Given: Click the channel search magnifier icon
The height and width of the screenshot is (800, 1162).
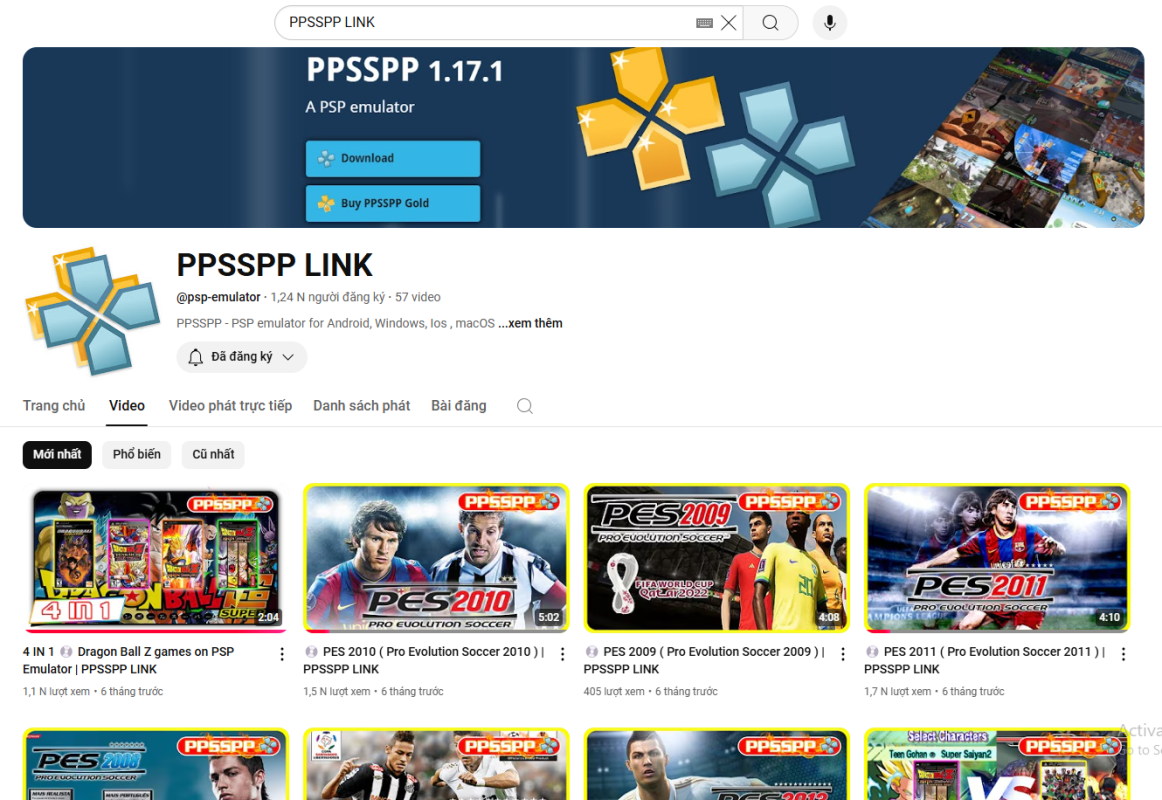Looking at the screenshot, I should [x=525, y=406].
